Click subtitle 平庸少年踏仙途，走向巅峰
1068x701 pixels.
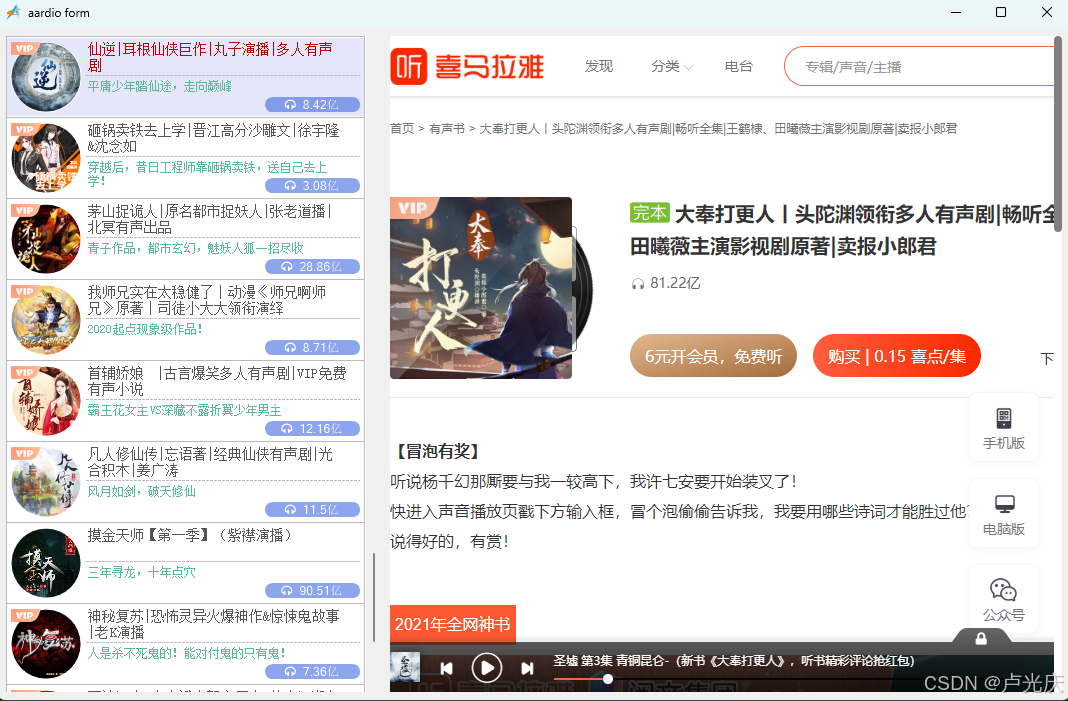(x=159, y=87)
